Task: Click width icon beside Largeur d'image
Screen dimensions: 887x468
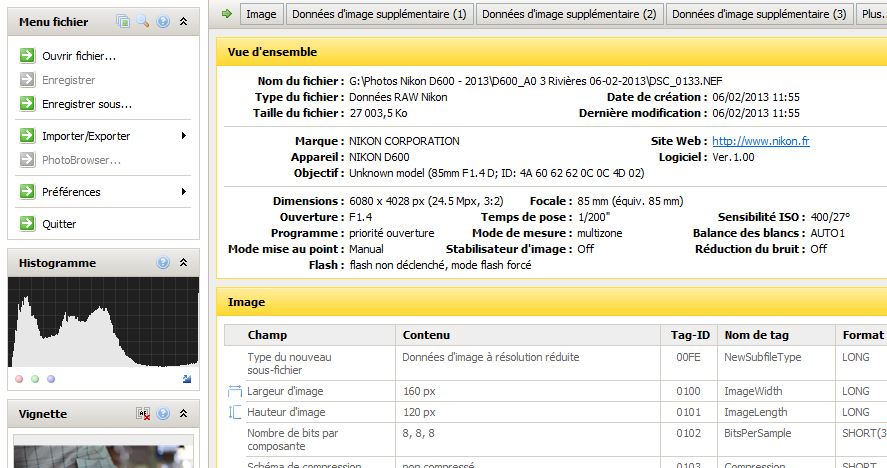Action: click(x=235, y=391)
